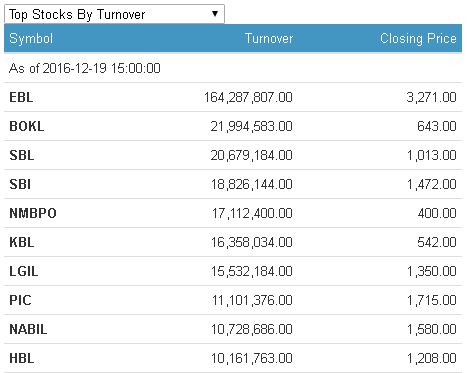Select turnover value 15,532,184.00

pos(252,271)
